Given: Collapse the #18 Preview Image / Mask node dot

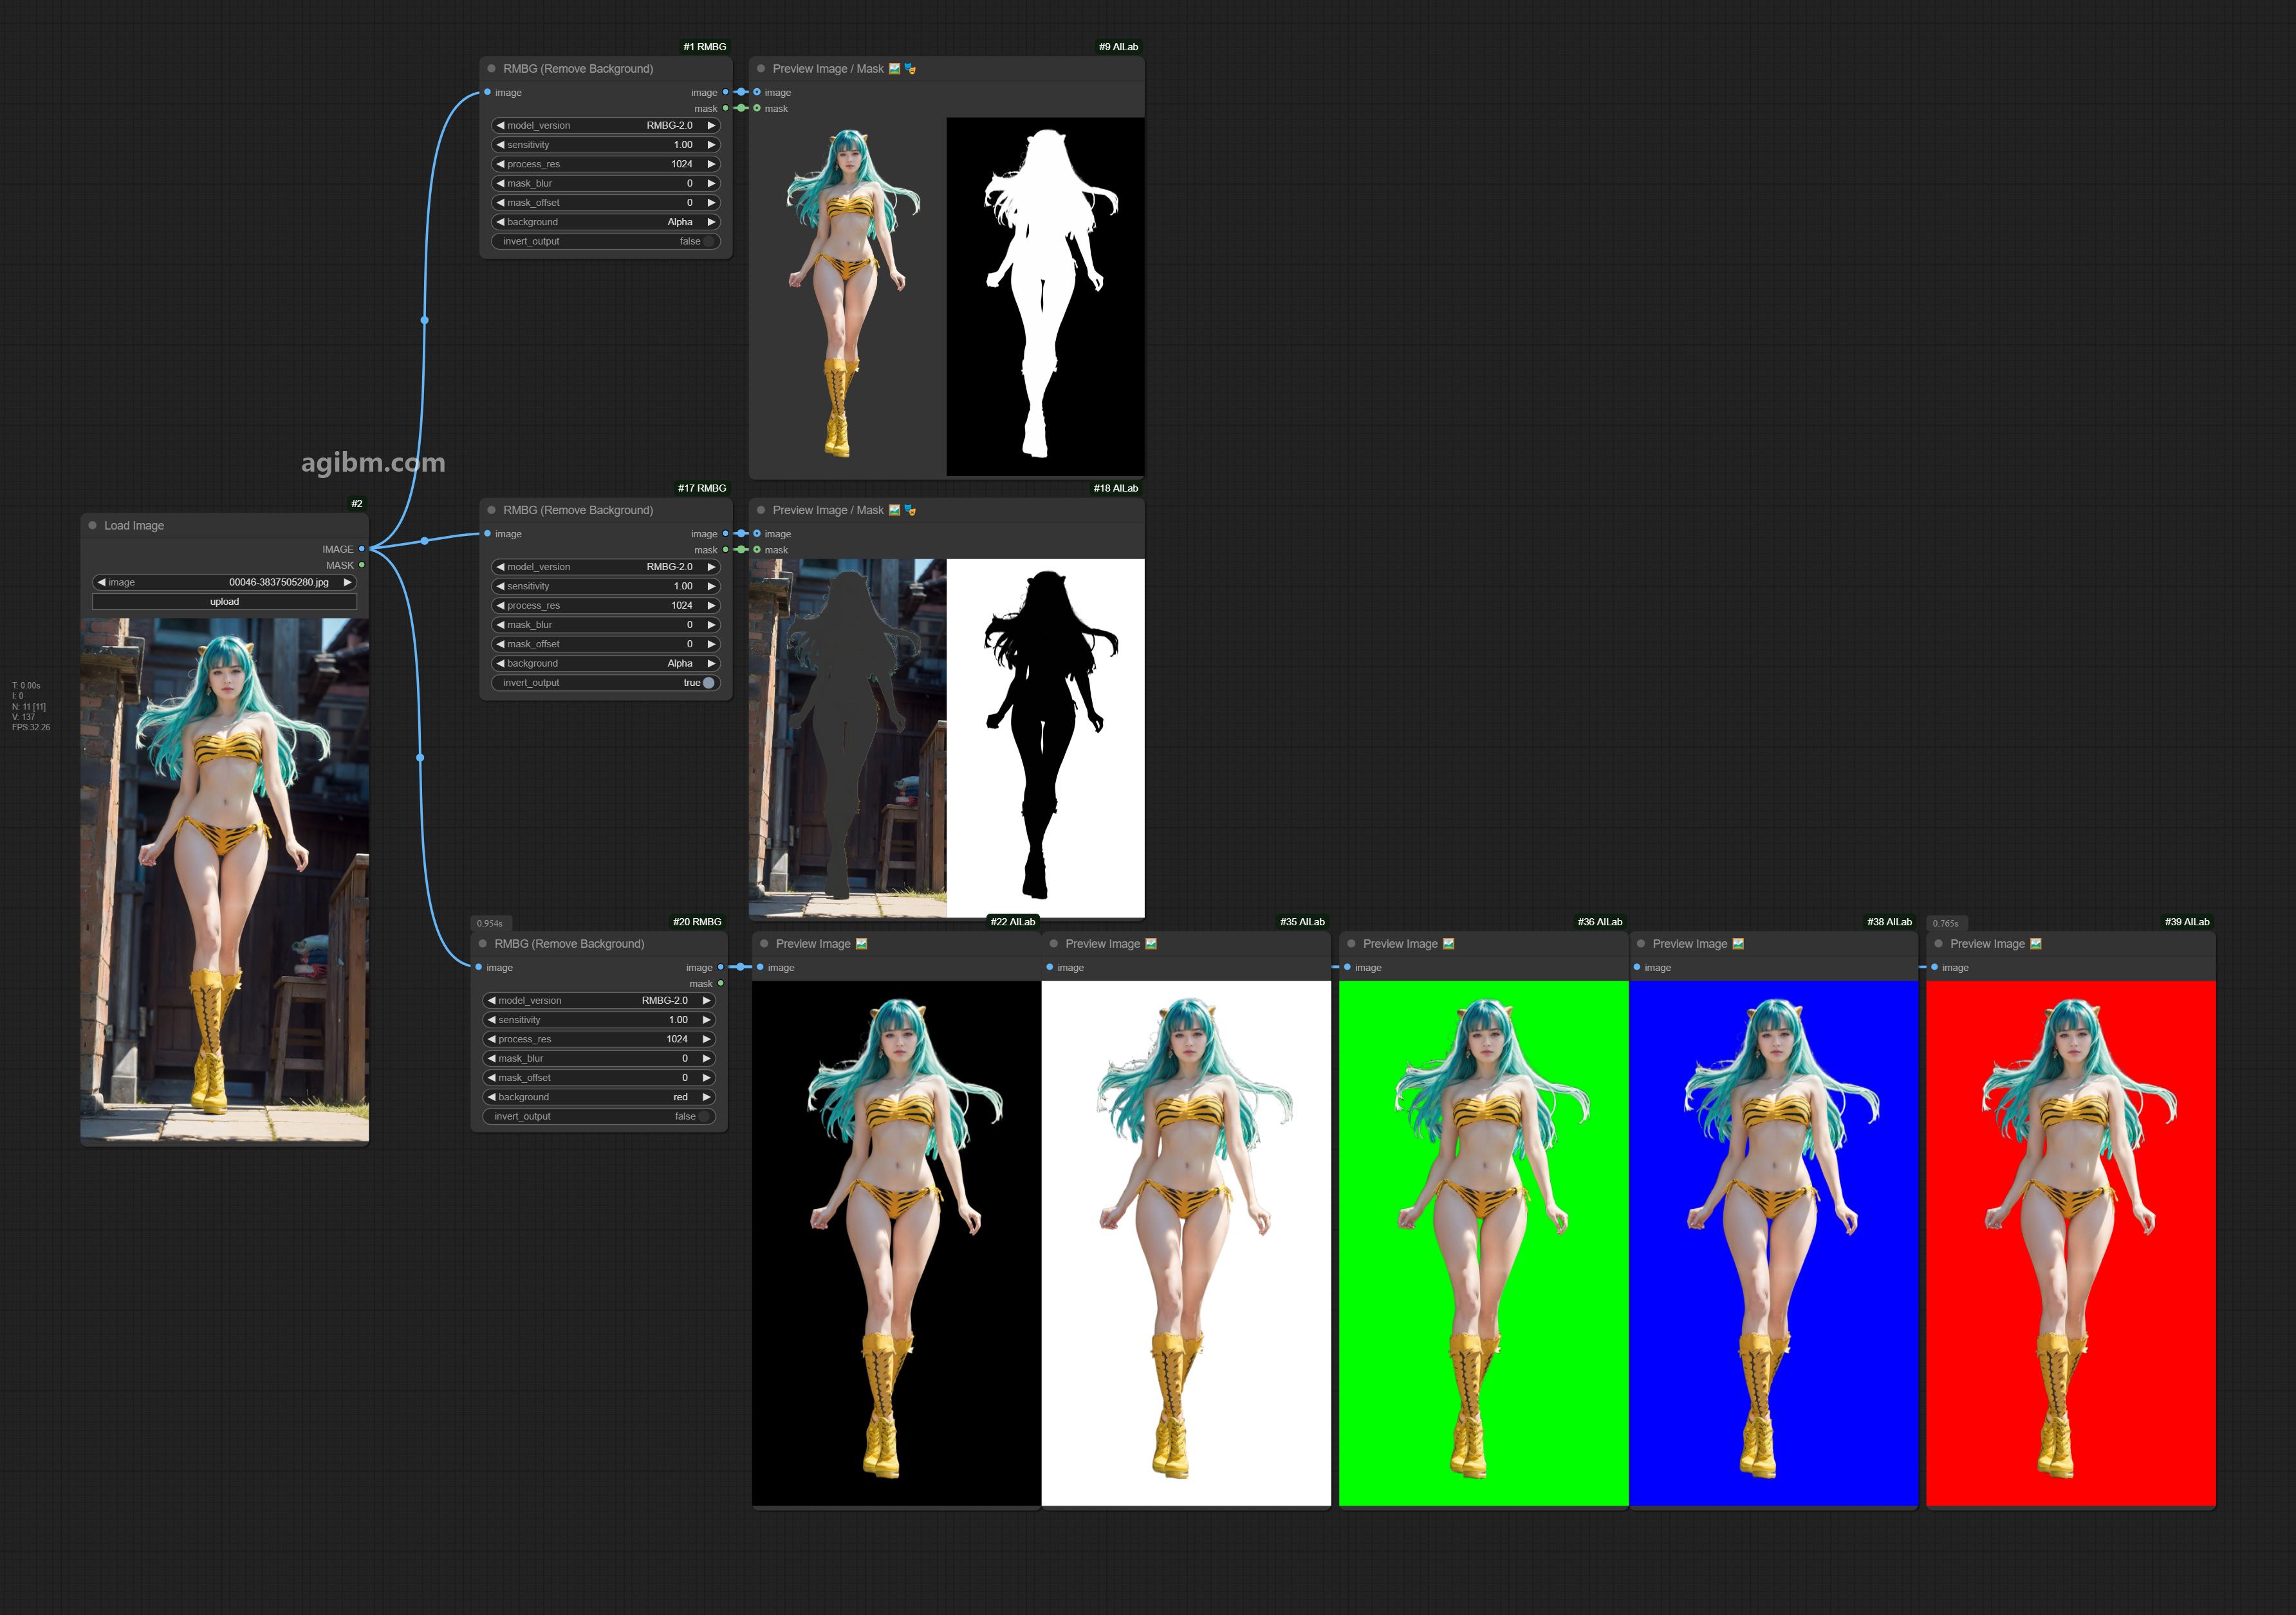Looking at the screenshot, I should point(761,510).
